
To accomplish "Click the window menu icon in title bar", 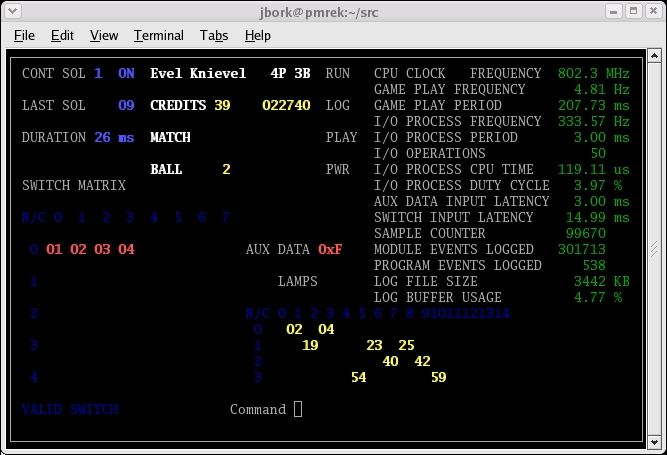I will [x=13, y=10].
